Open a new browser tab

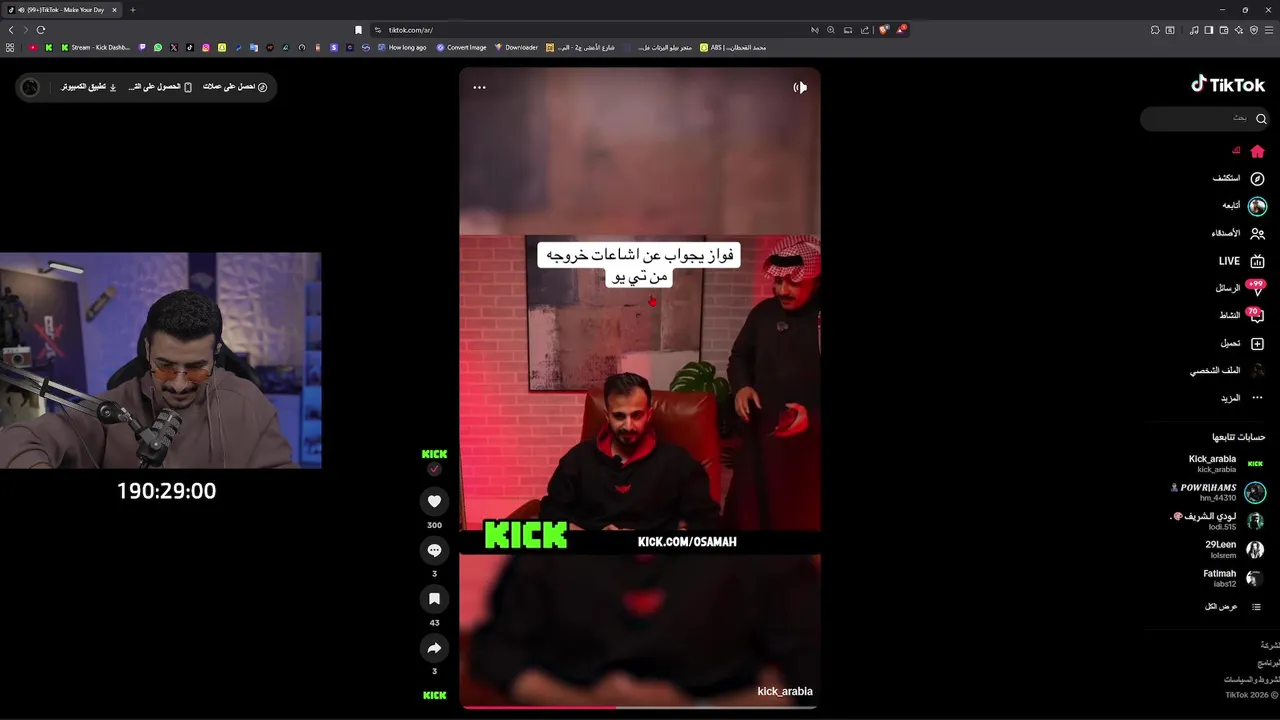coord(132,10)
